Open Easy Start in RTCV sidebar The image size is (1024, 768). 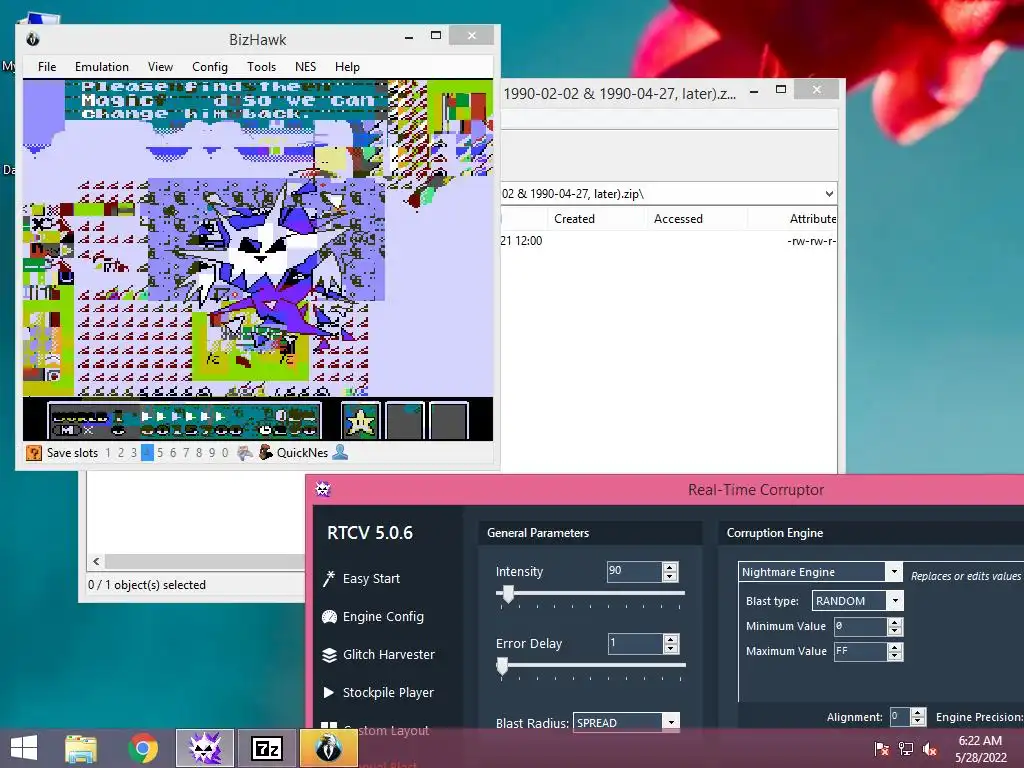361,579
